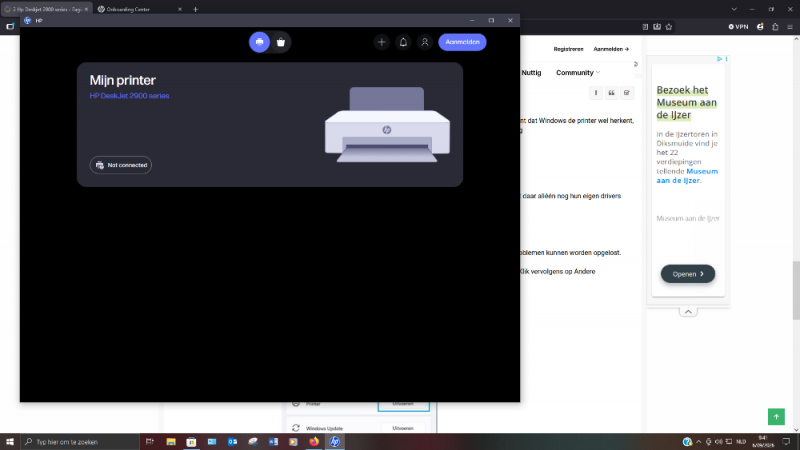The height and width of the screenshot is (450, 800).
Task: Click the VPN button in browser toolbar
Action: click(738, 27)
